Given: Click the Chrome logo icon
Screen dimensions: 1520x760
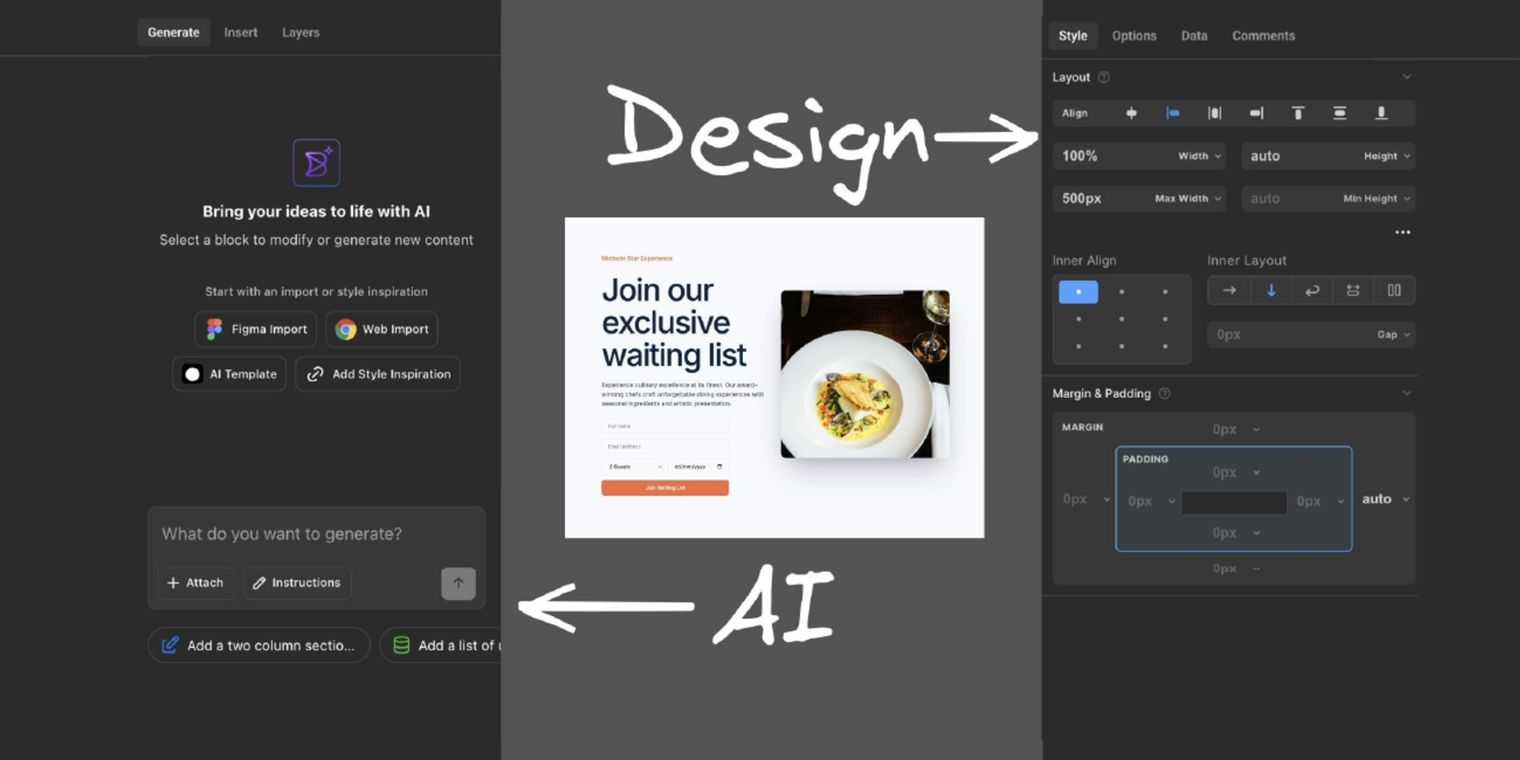Looking at the screenshot, I should coord(346,329).
